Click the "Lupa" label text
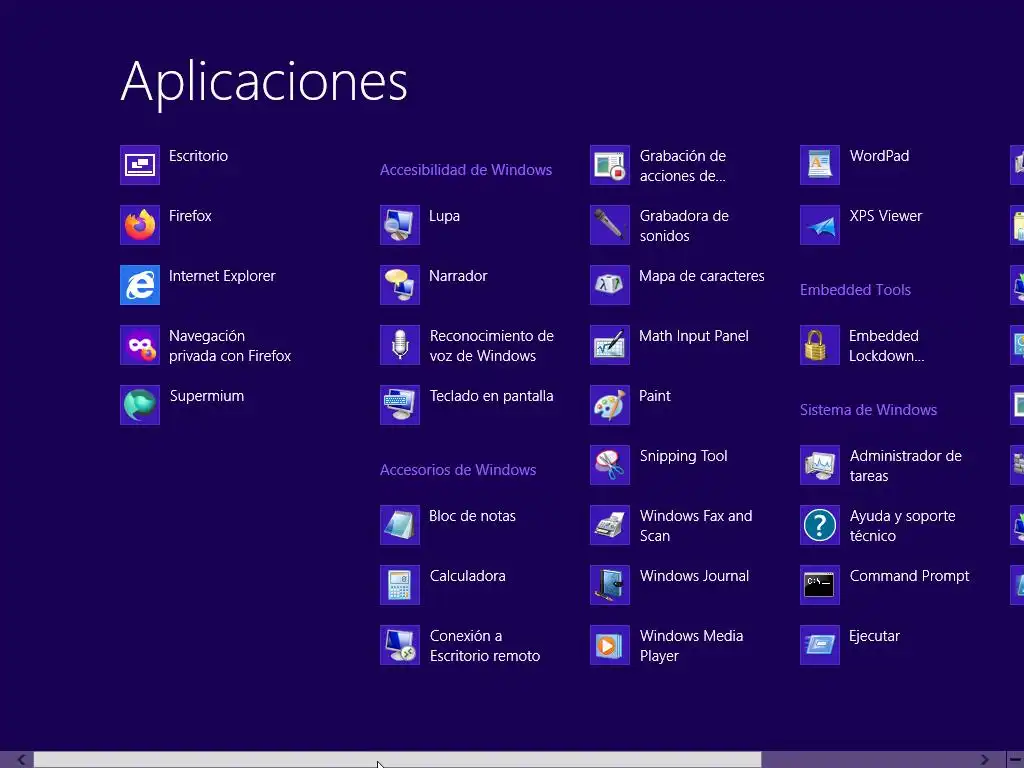The image size is (1024, 768). point(444,216)
